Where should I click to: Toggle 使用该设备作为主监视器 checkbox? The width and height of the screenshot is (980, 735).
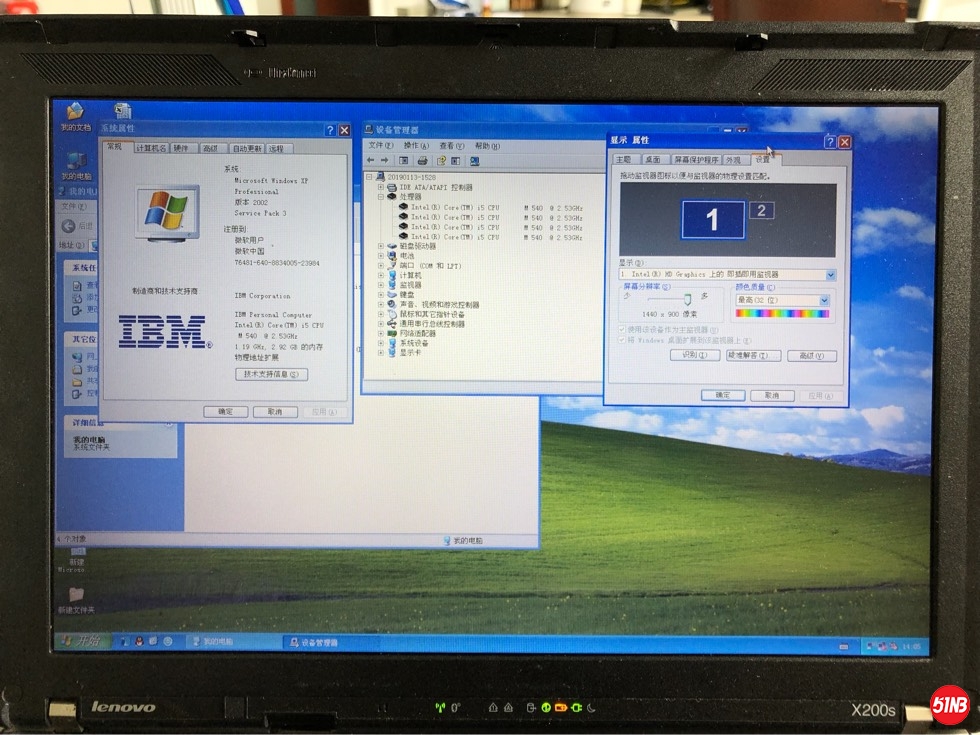tap(623, 329)
